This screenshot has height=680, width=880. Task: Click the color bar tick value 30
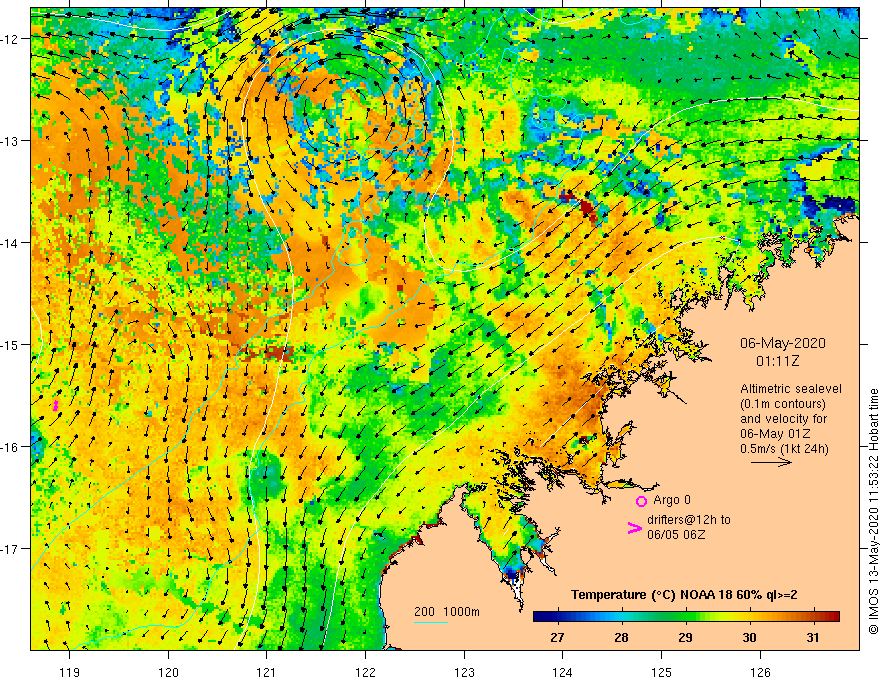point(749,638)
